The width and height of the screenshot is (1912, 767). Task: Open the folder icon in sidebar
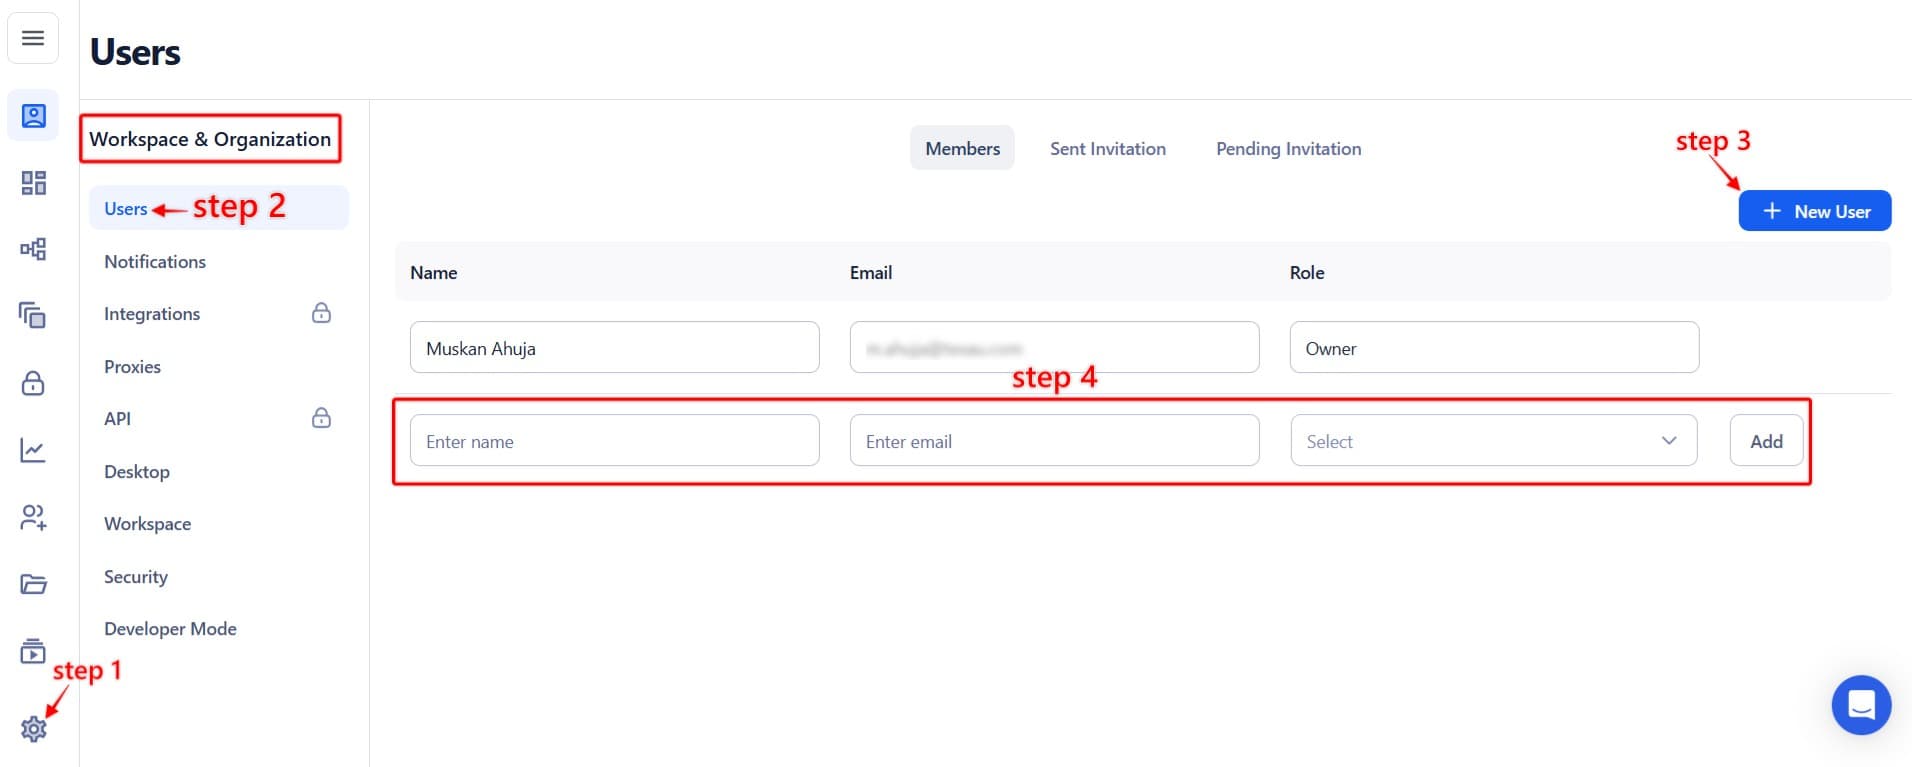pyautogui.click(x=33, y=584)
